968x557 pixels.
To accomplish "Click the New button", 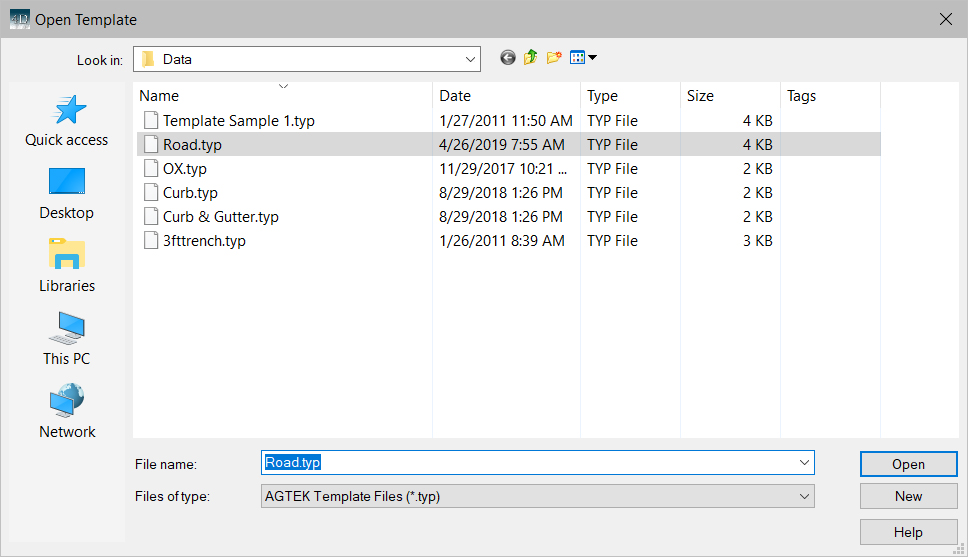I will coord(908,496).
